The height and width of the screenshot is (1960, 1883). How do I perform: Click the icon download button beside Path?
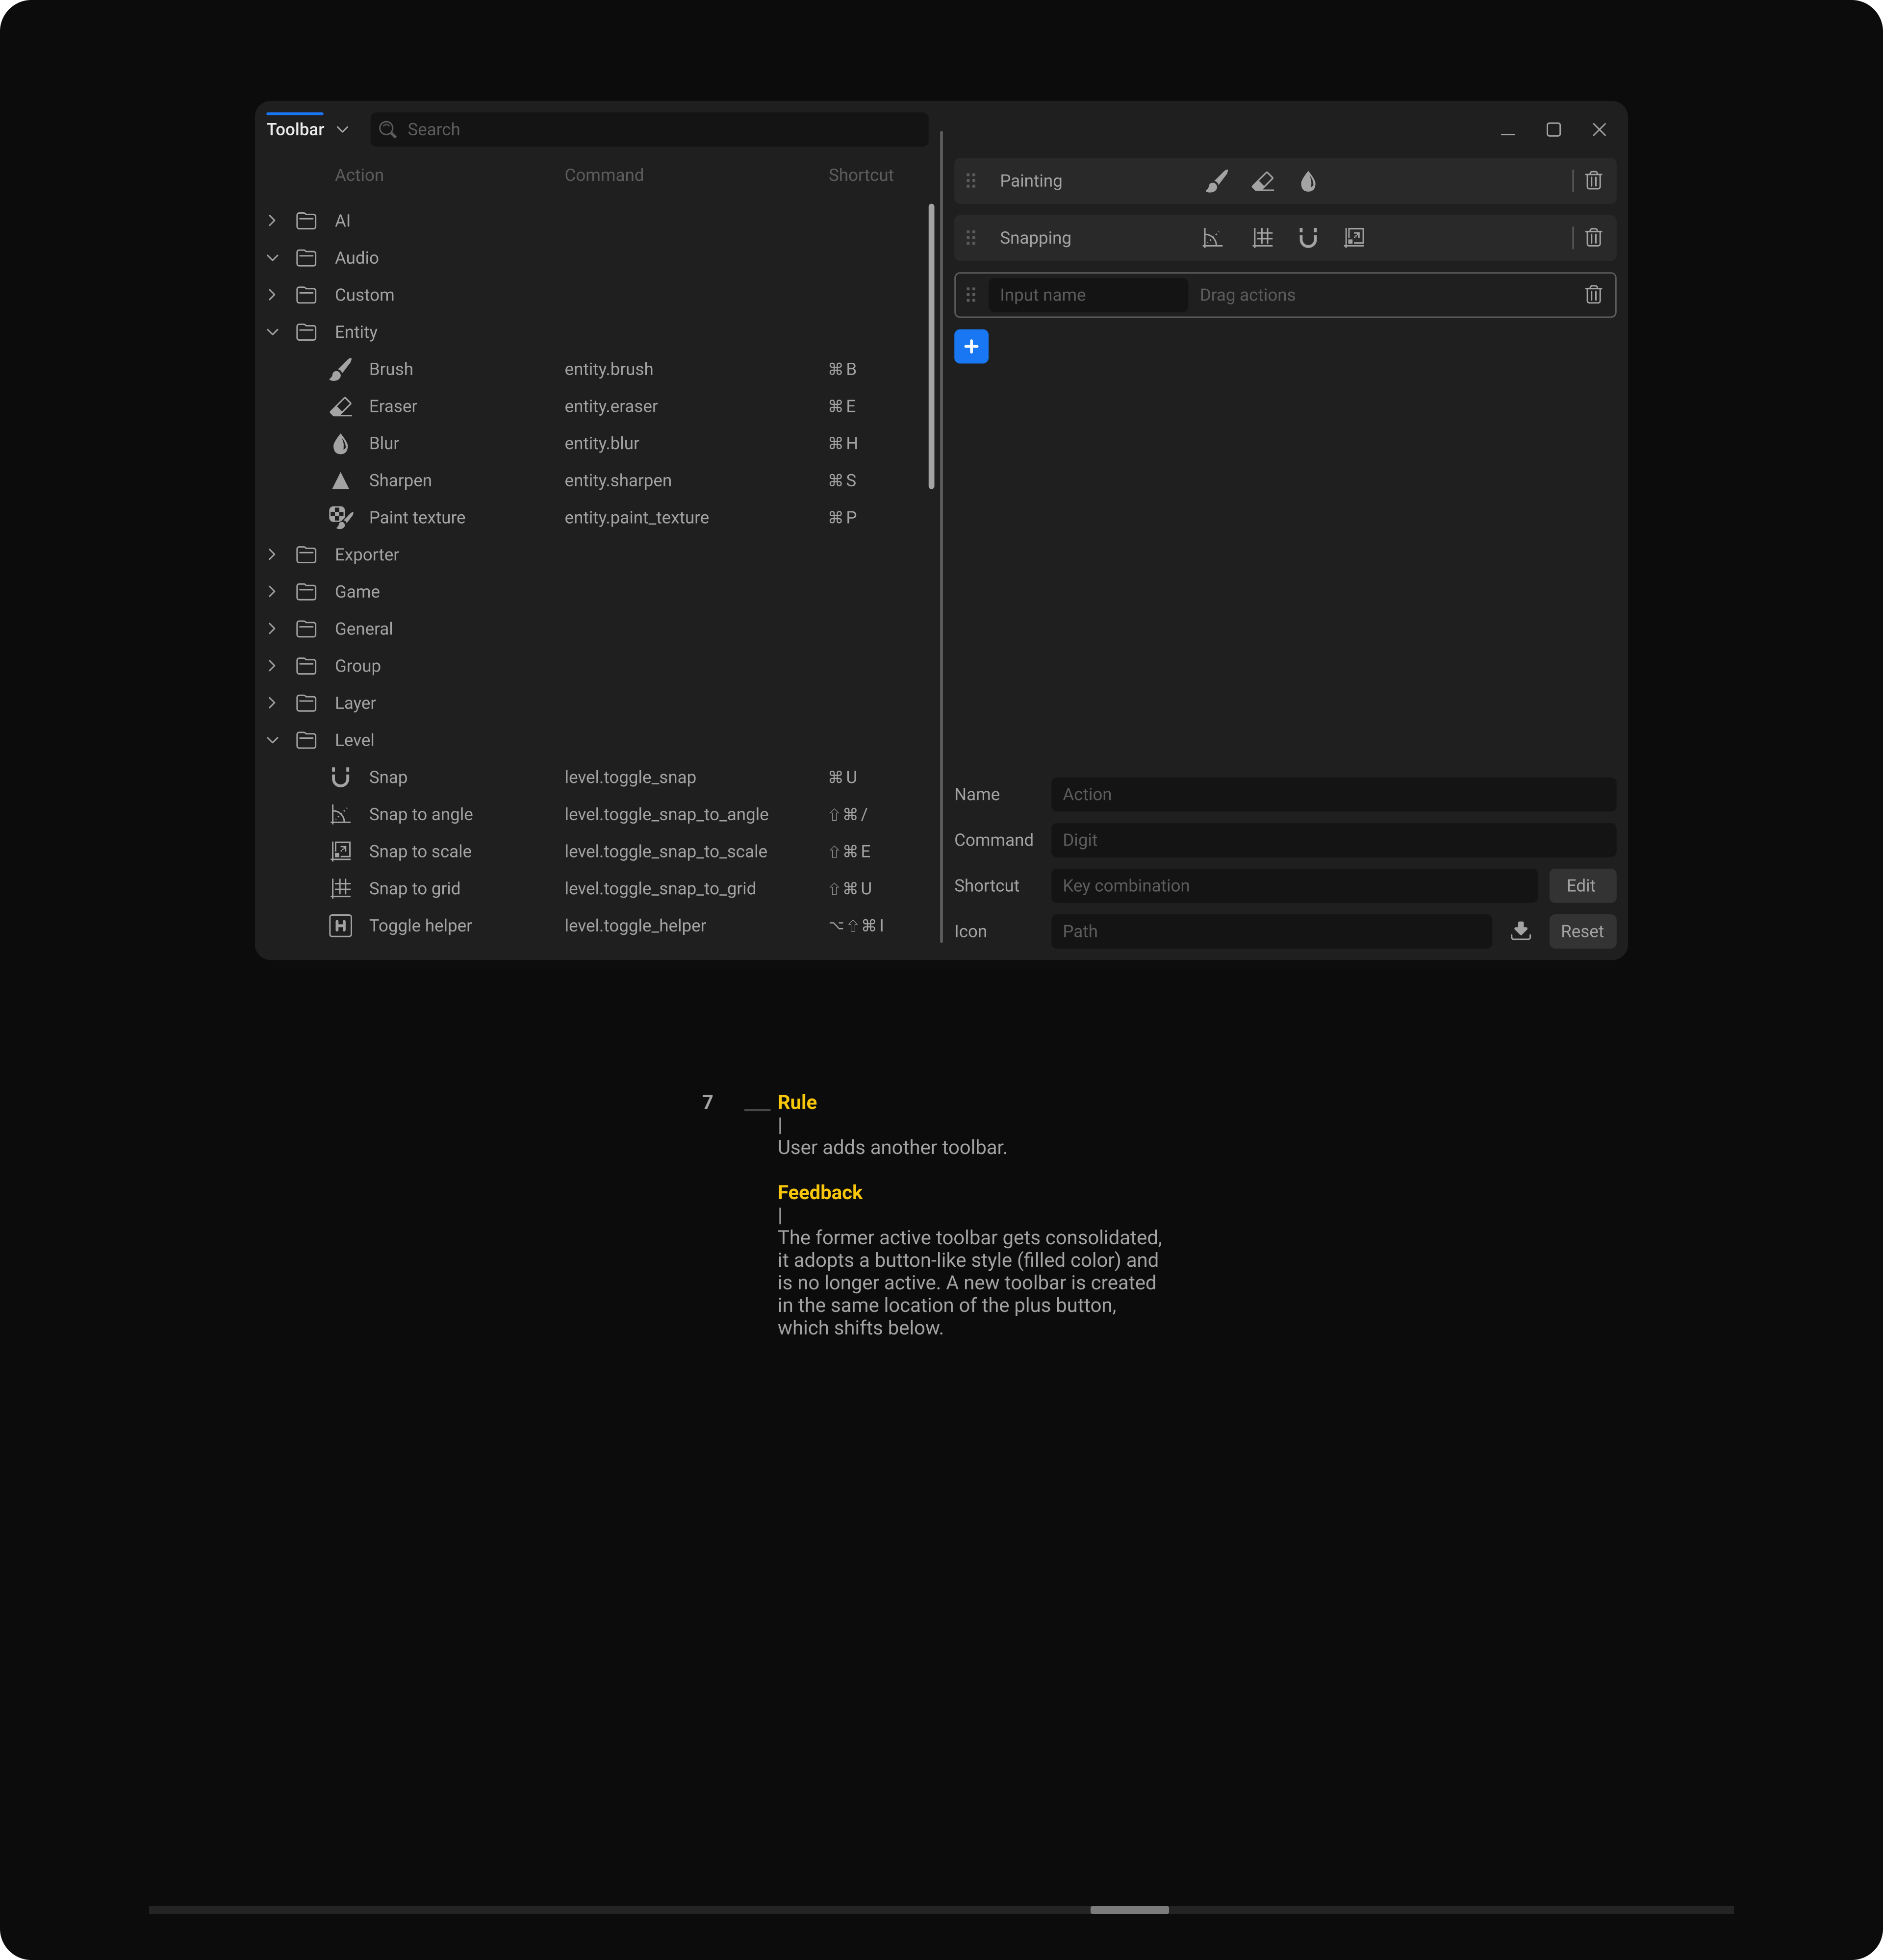(x=1520, y=931)
